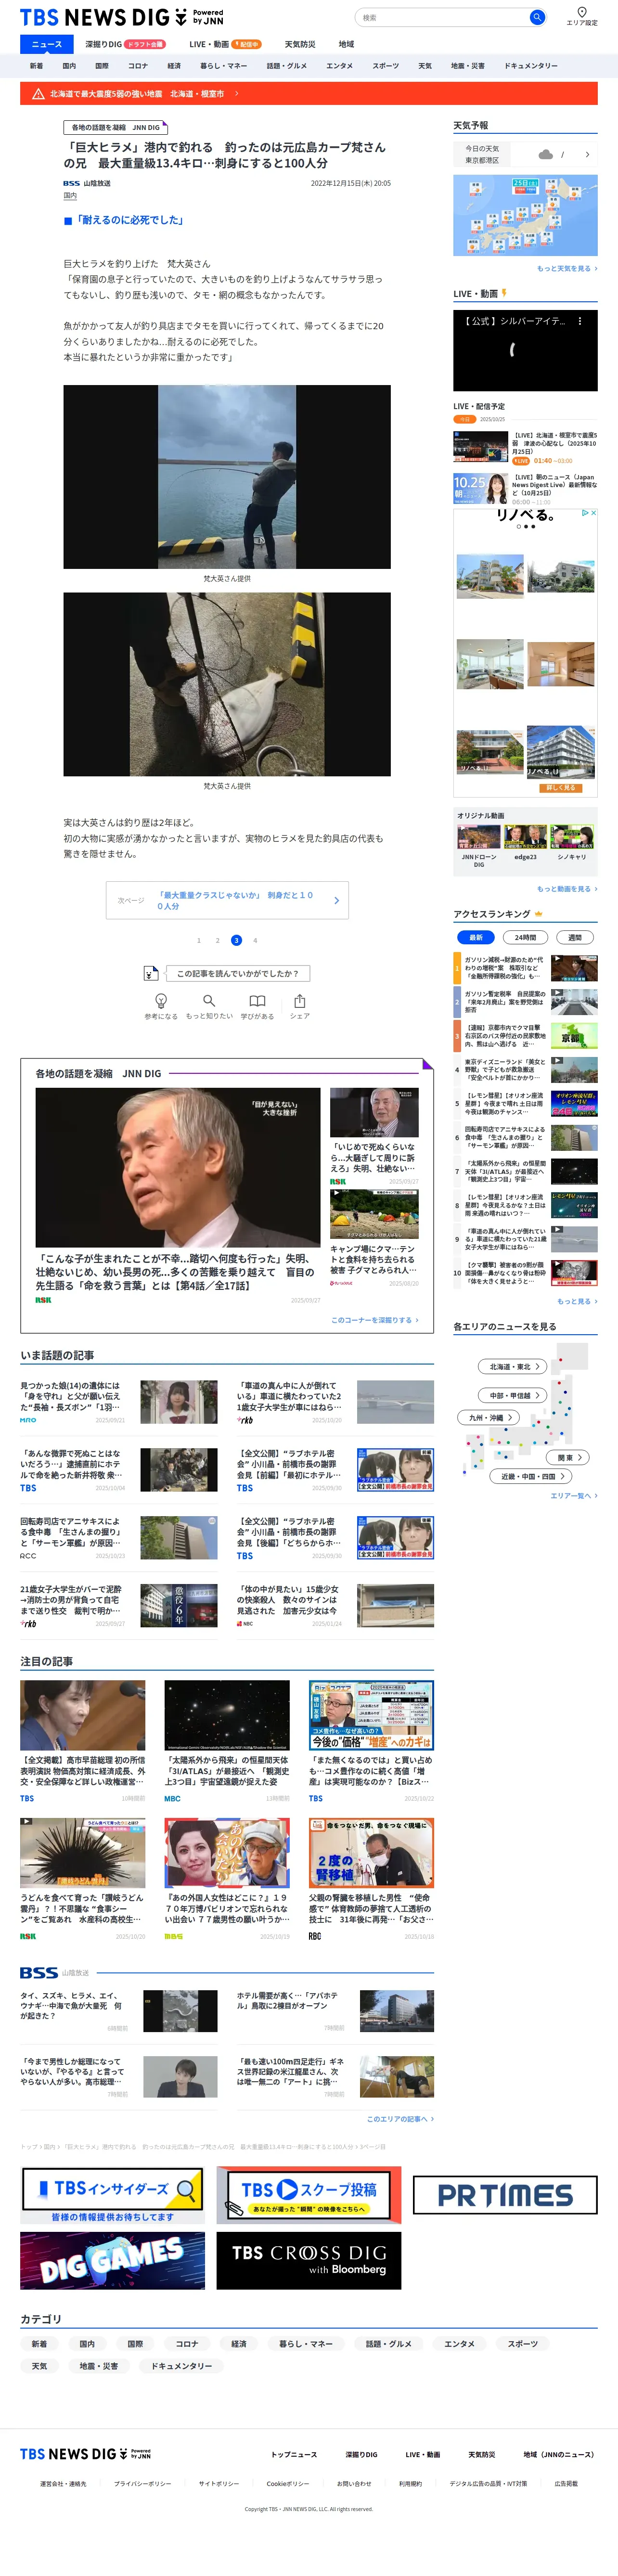
Task: Switch ranking to 24時間
Action: [525, 937]
